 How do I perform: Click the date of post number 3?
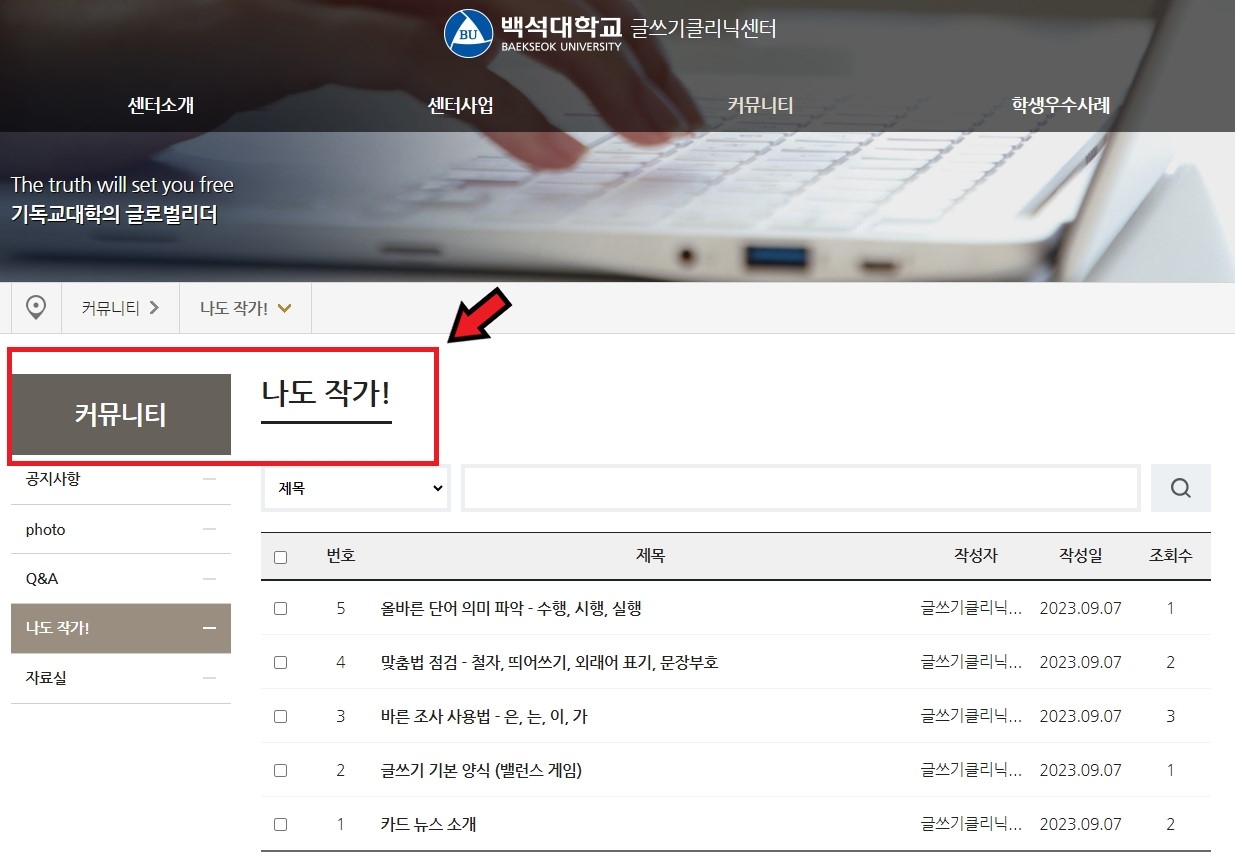(x=1081, y=716)
